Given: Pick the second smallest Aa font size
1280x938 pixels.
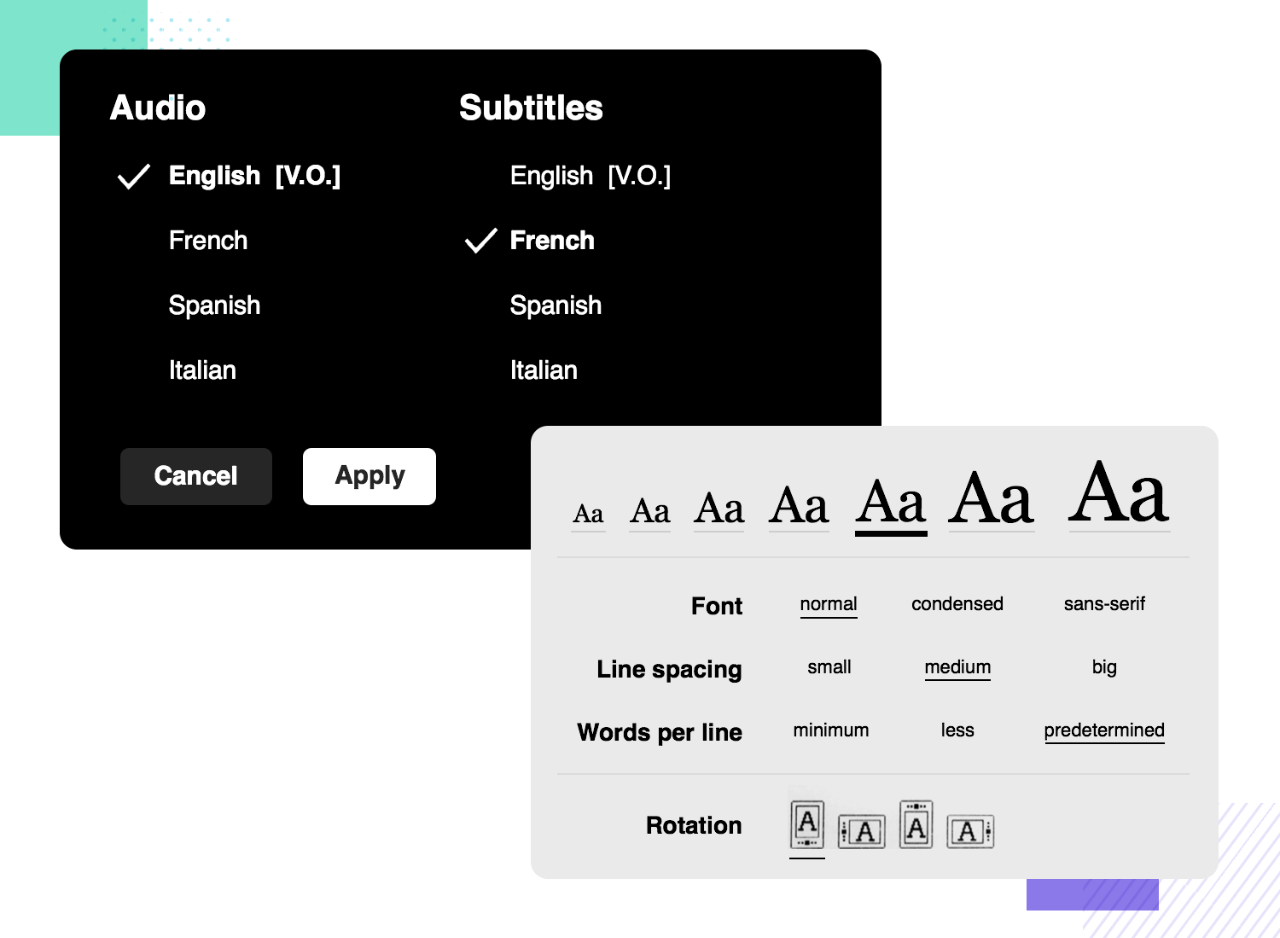Looking at the screenshot, I should tap(650, 511).
